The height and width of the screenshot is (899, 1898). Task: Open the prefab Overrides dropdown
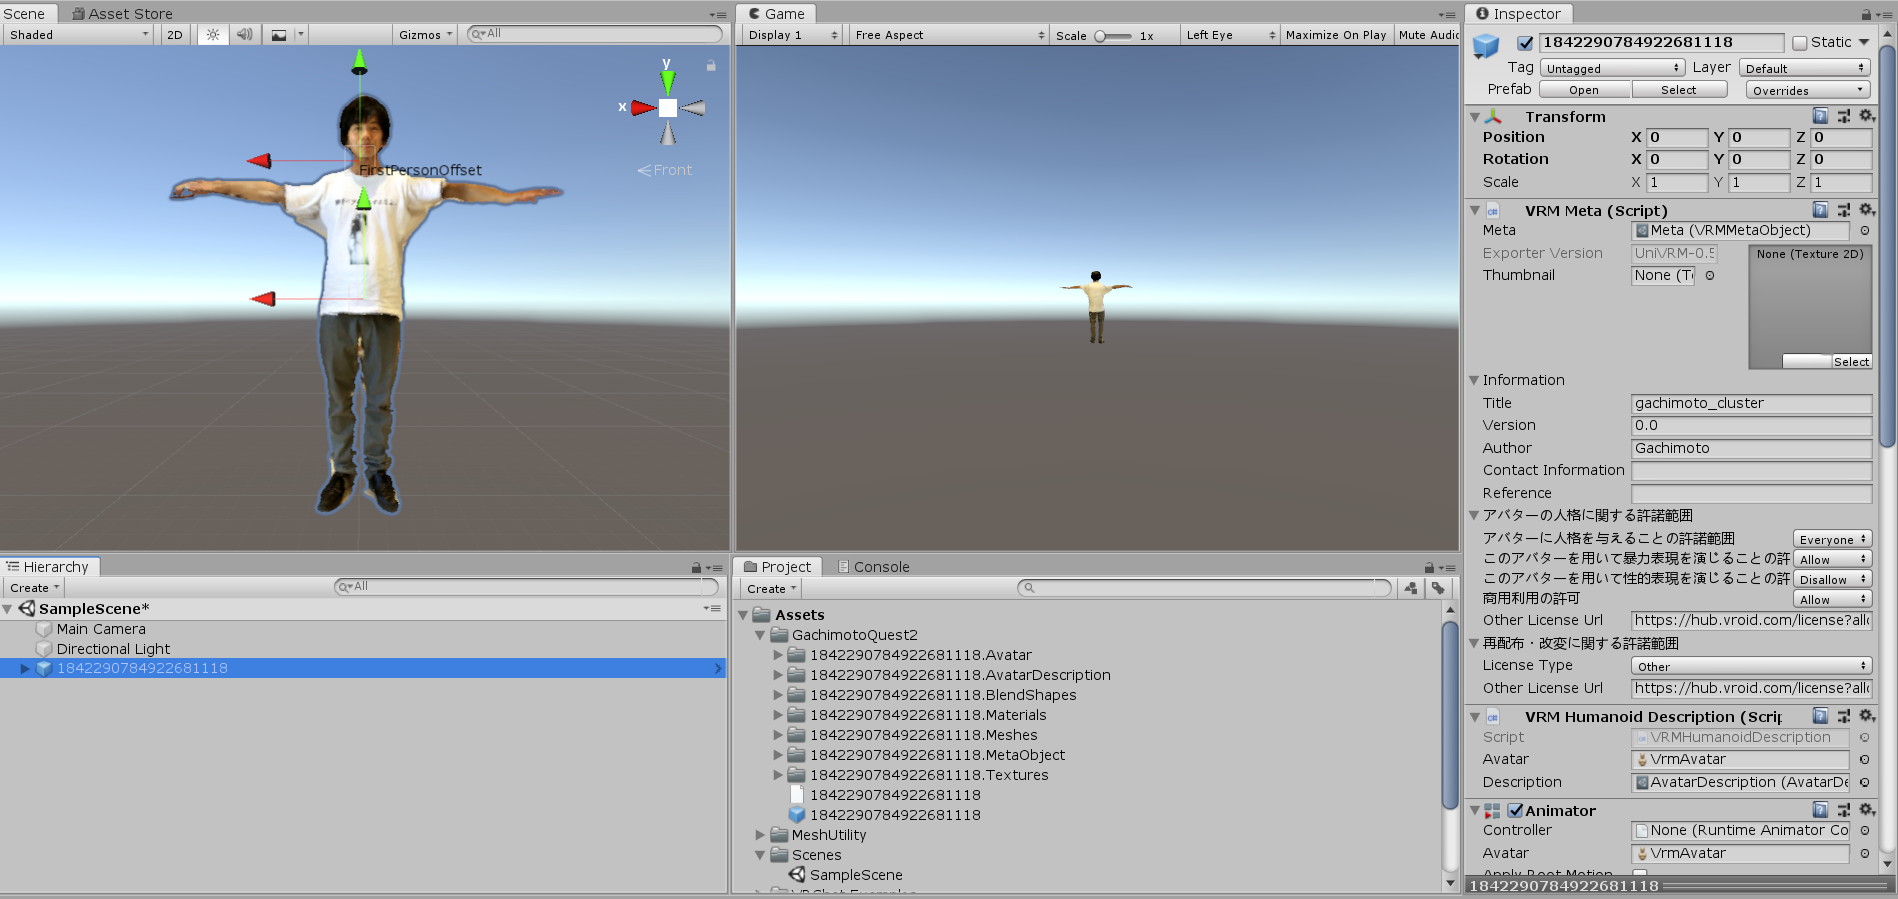point(1807,90)
